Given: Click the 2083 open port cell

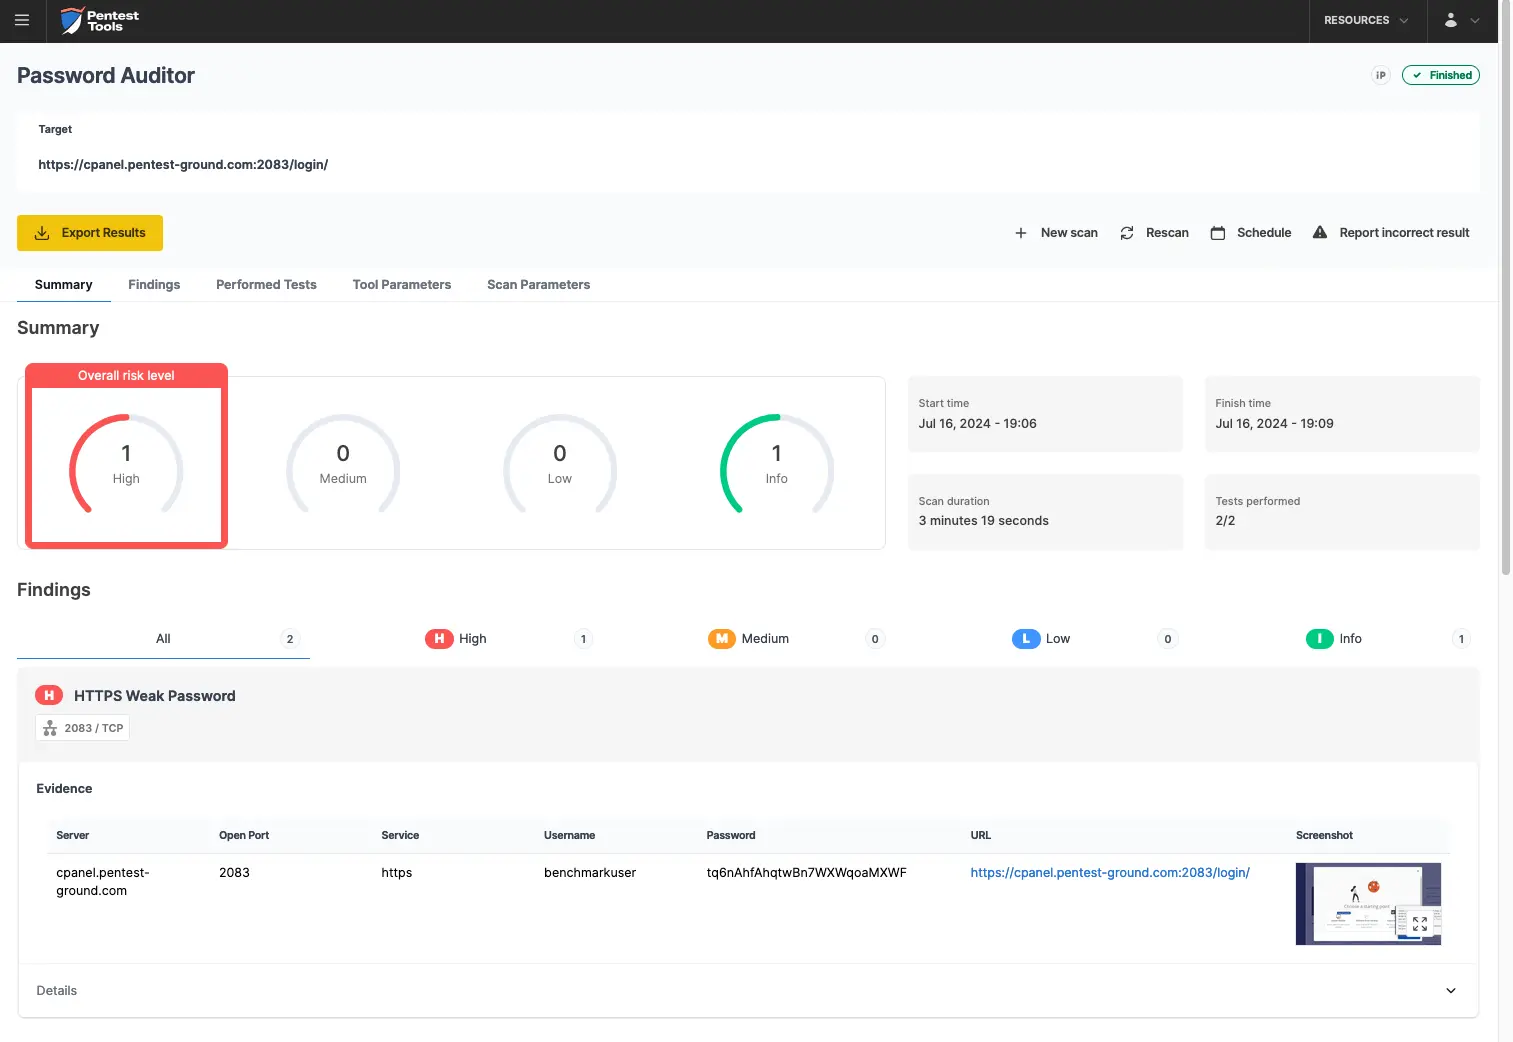Looking at the screenshot, I should (x=234, y=873).
